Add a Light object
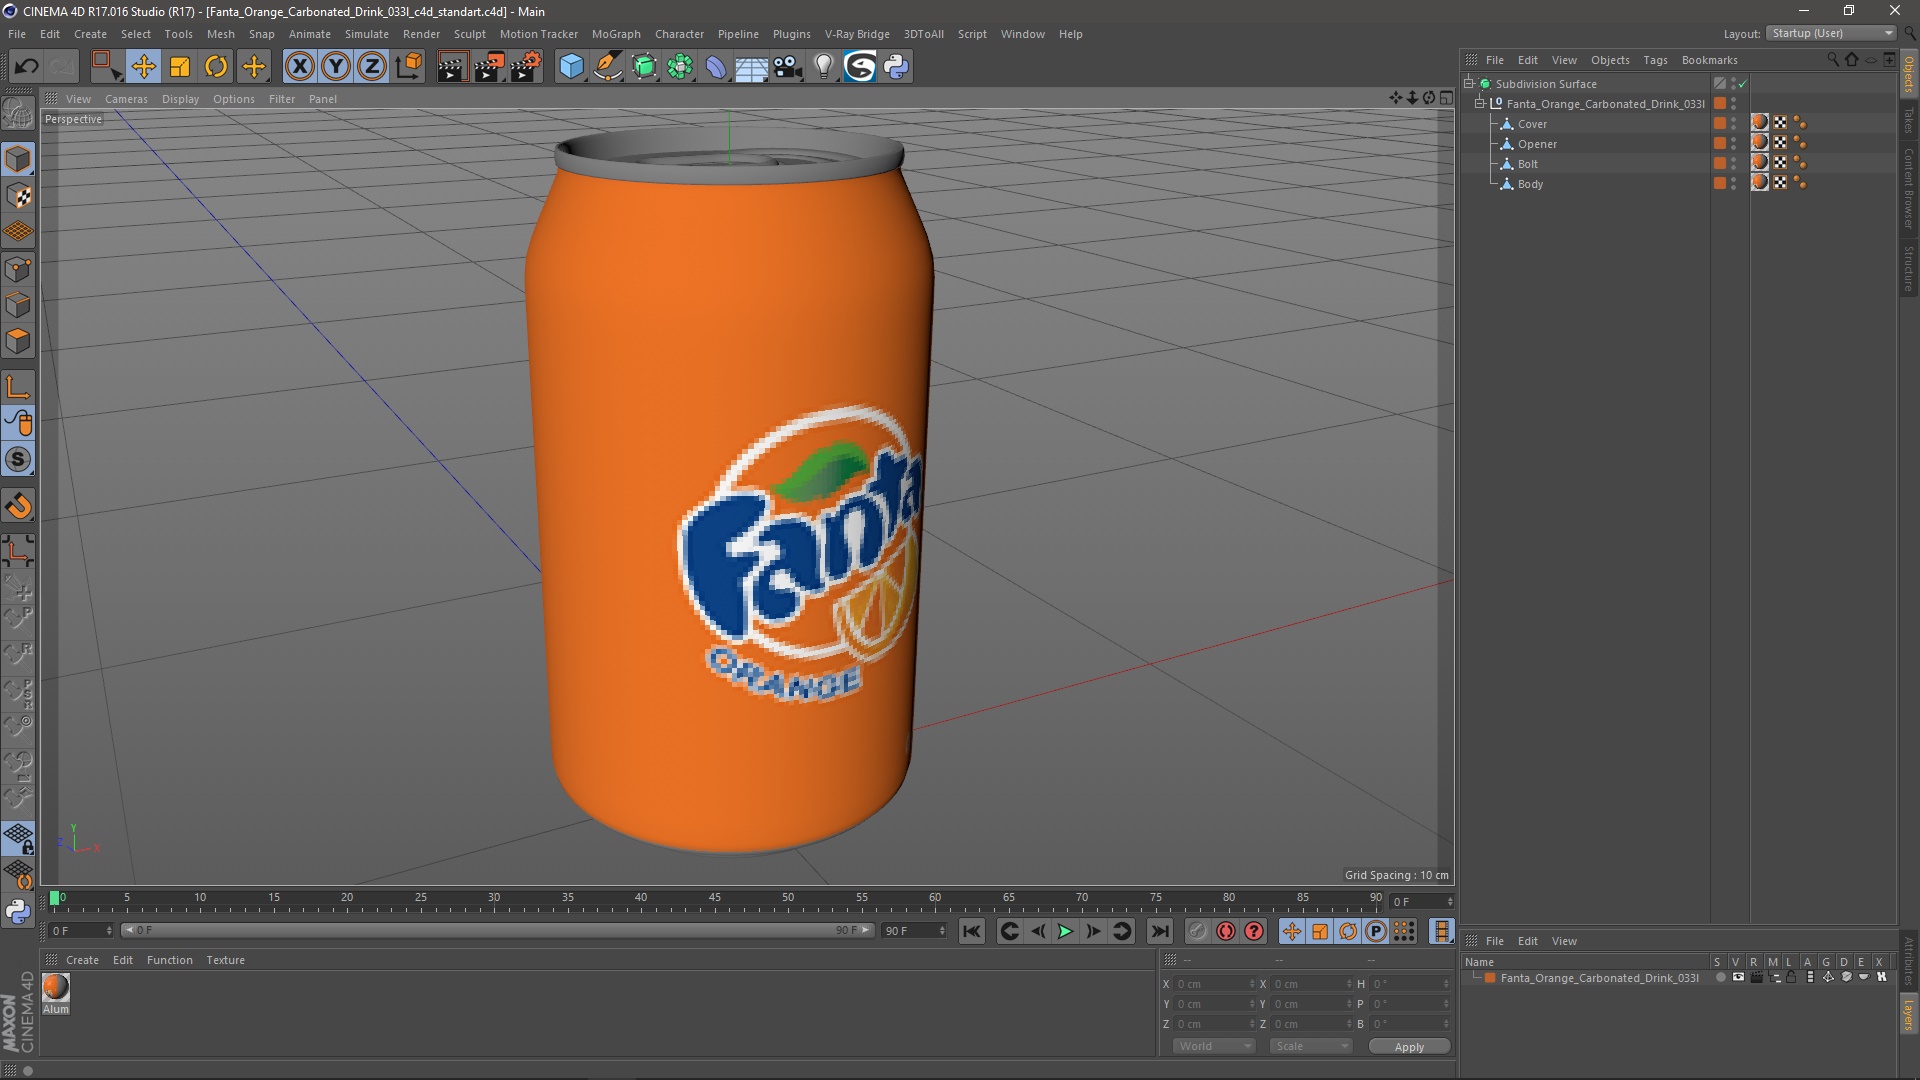 823,66
